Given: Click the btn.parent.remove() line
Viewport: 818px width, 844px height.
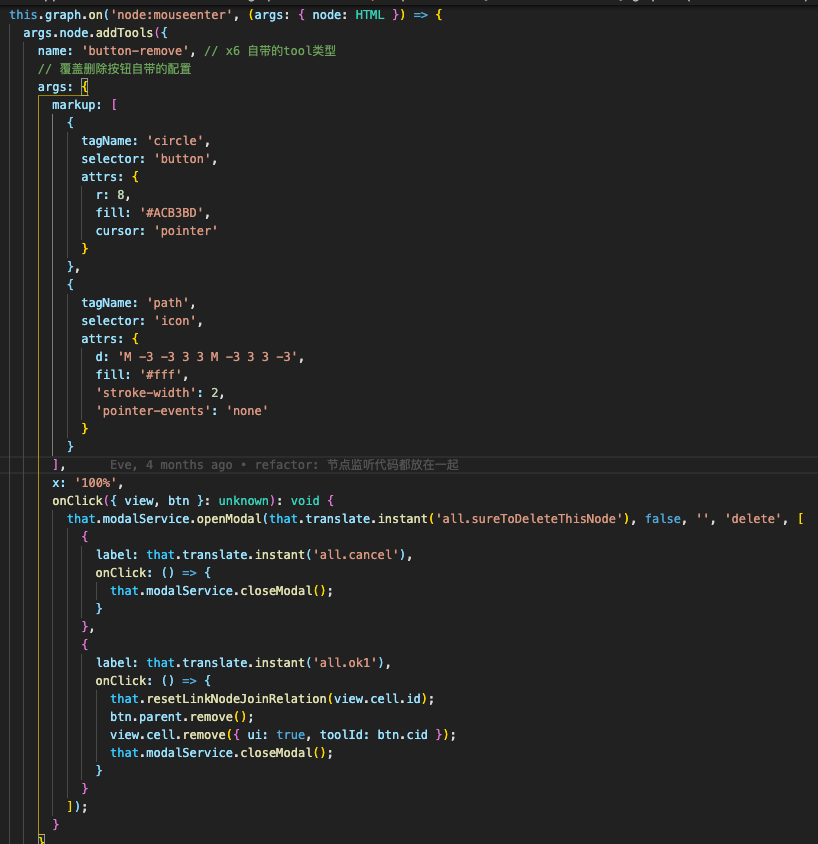Looking at the screenshot, I should click(182, 717).
